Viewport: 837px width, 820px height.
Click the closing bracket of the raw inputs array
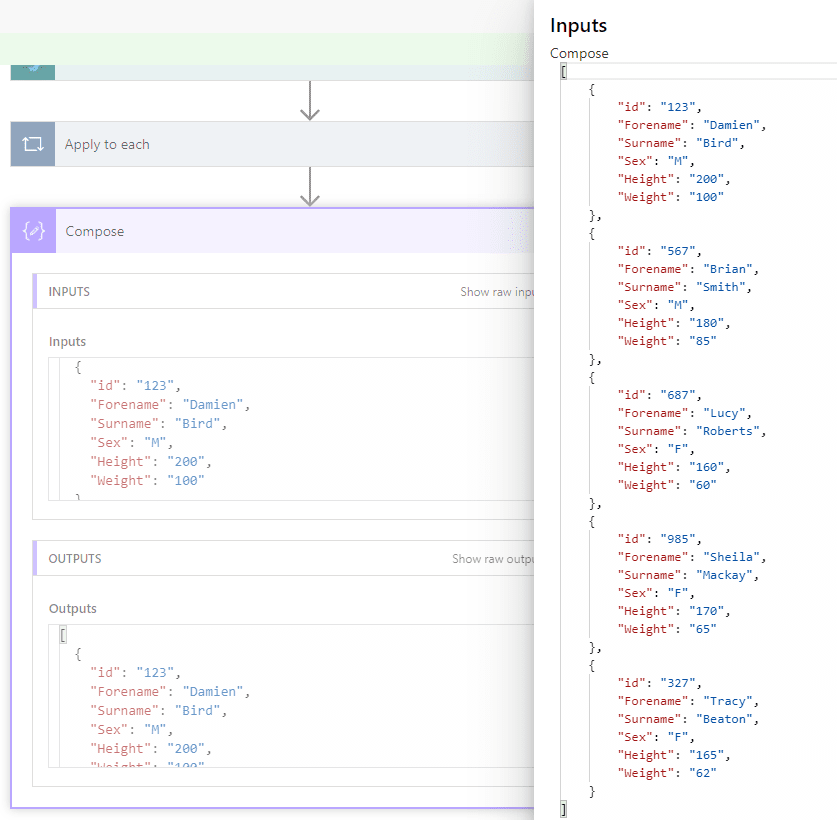(564, 807)
